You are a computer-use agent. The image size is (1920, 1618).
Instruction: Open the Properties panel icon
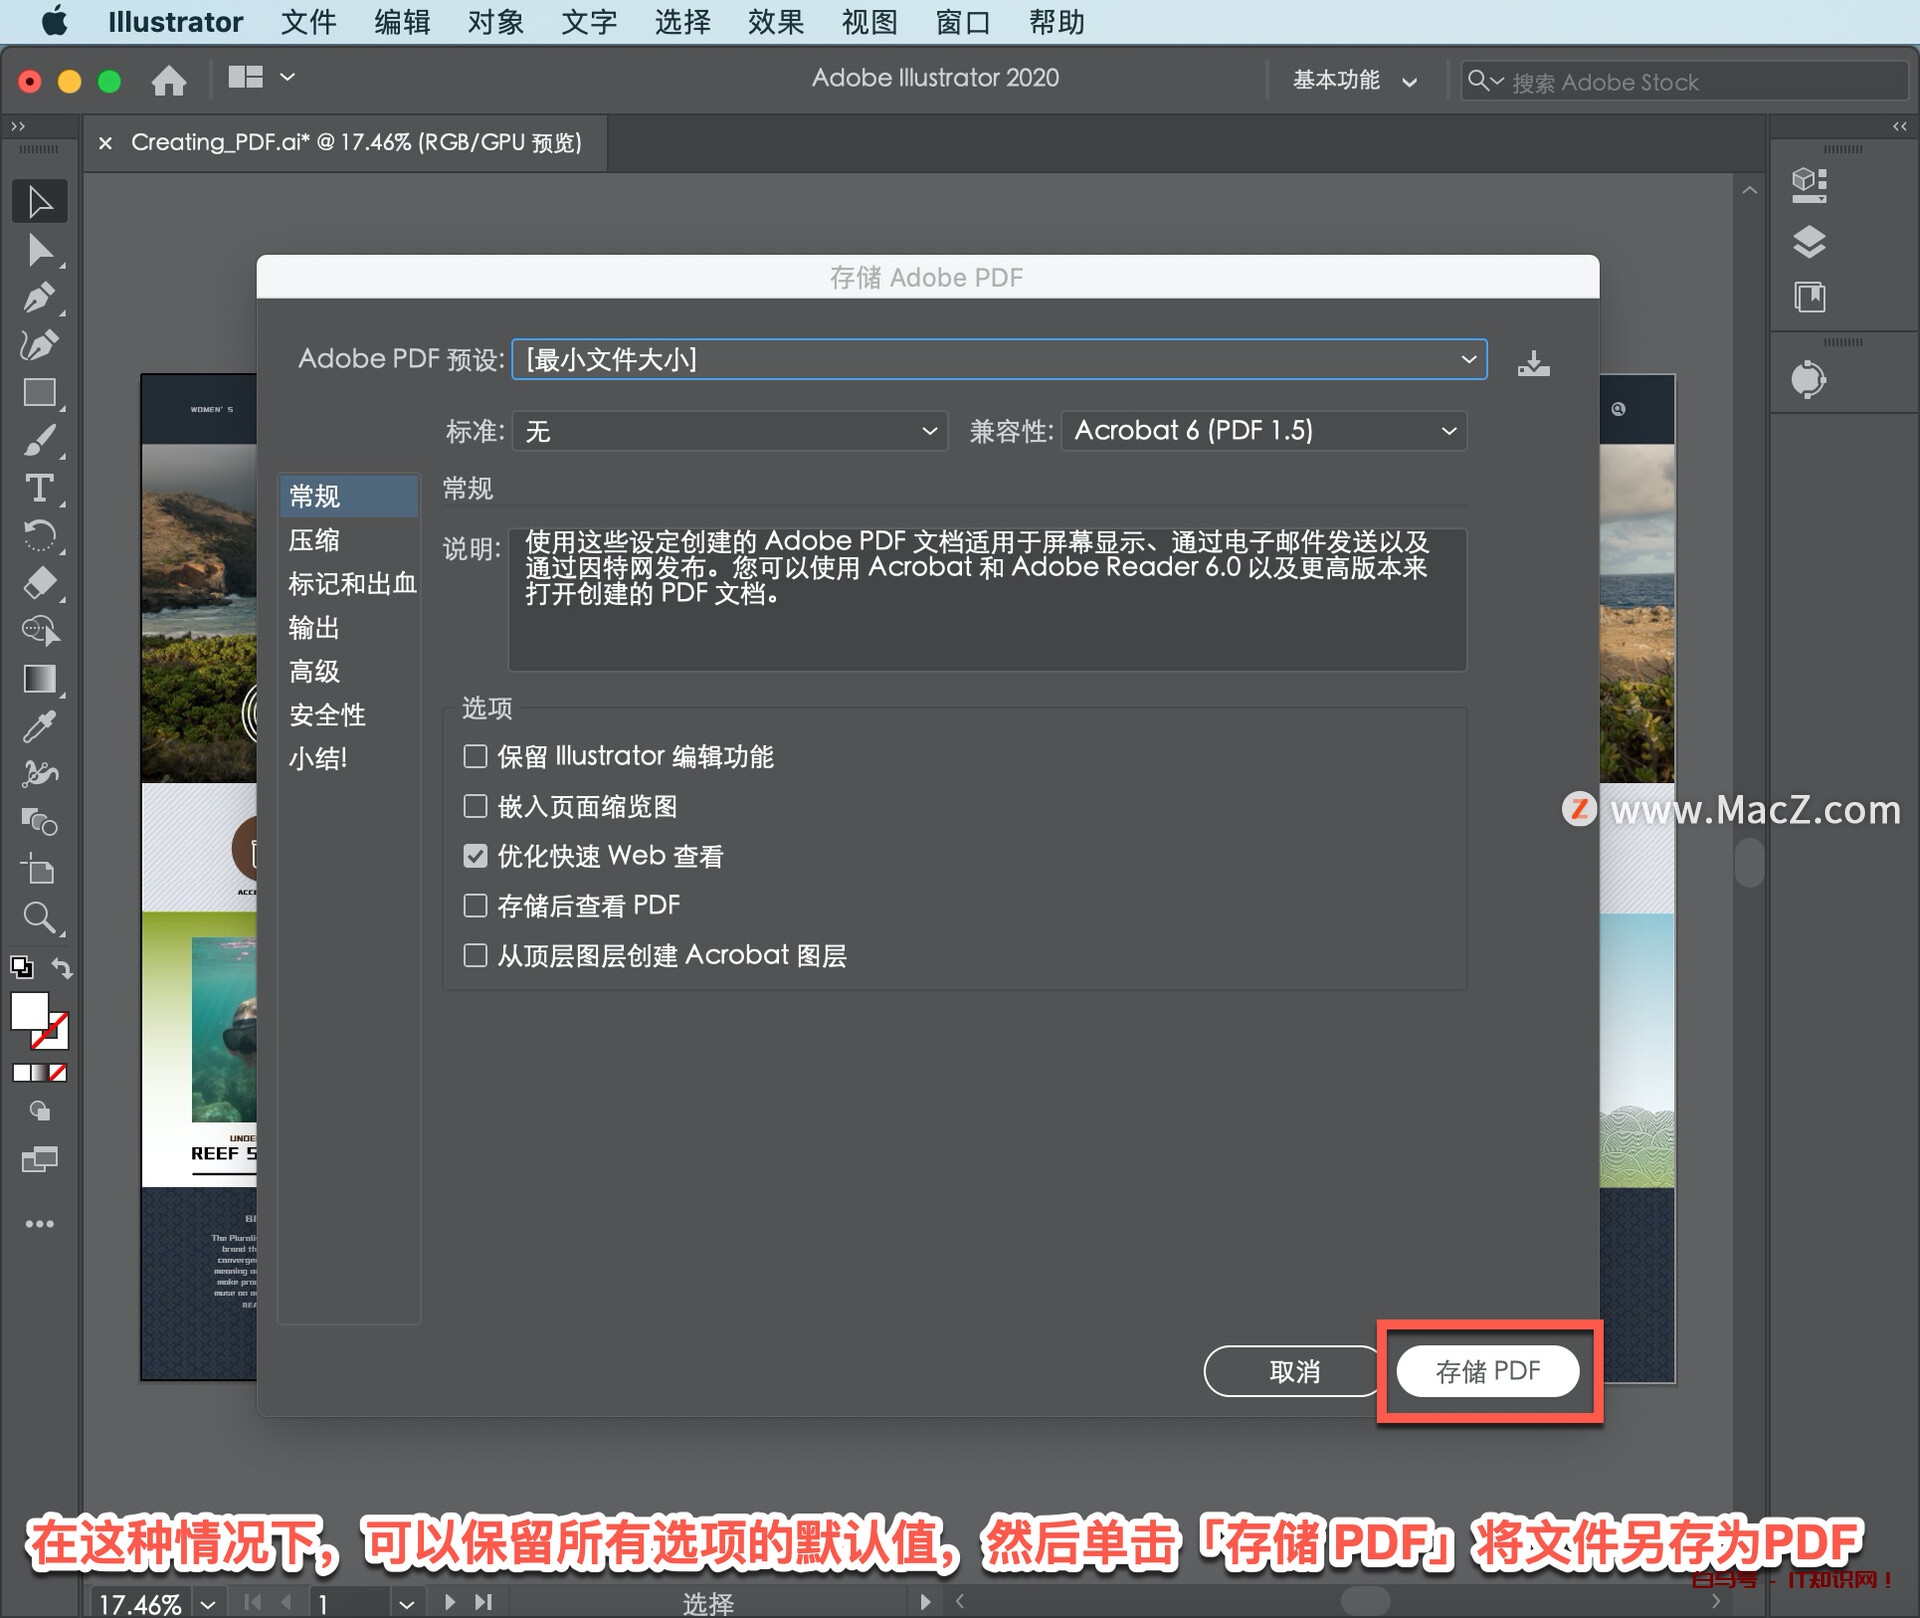1809,186
